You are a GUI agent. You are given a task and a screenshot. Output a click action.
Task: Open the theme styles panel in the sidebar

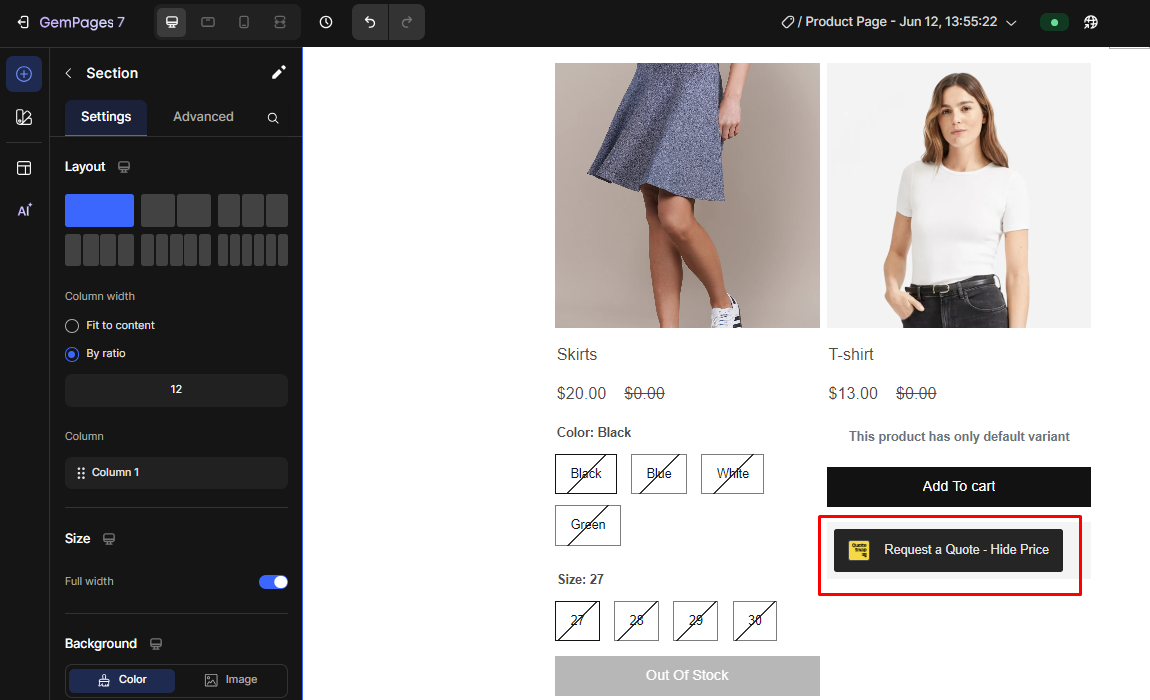[x=22, y=117]
